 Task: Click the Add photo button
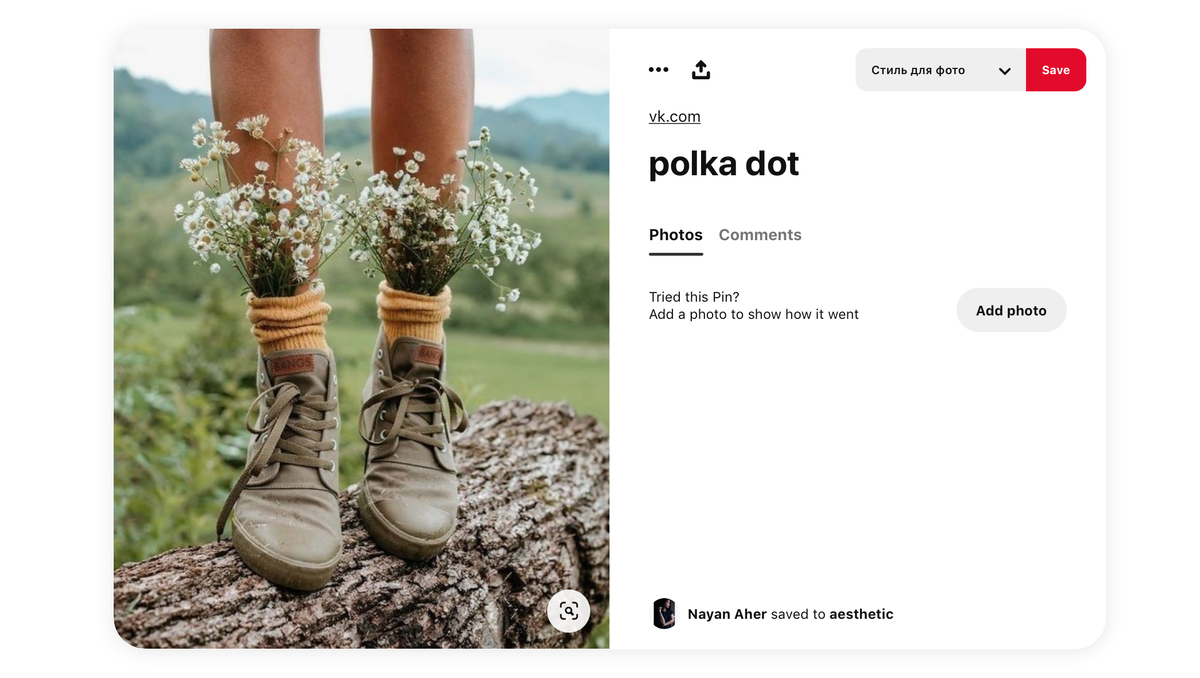pyautogui.click(x=1011, y=311)
